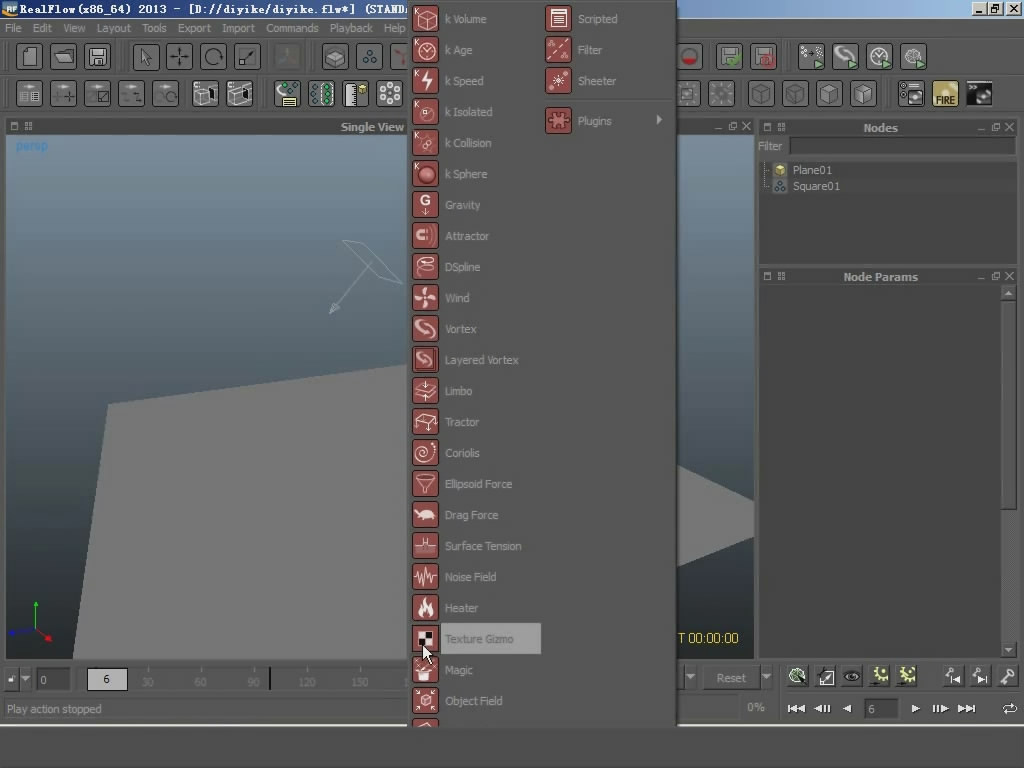This screenshot has height=768, width=1024.
Task: Click the Attractor magnet icon
Action: [425, 236]
